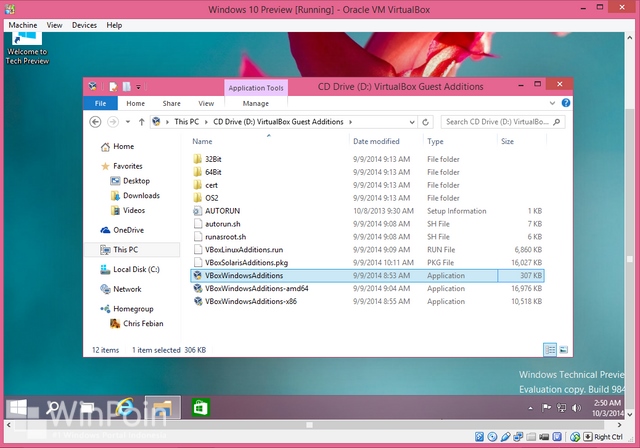Screen dimensions: 640x448
Task: Open Internet Explorer from the taskbar
Action: pyautogui.click(x=125, y=407)
